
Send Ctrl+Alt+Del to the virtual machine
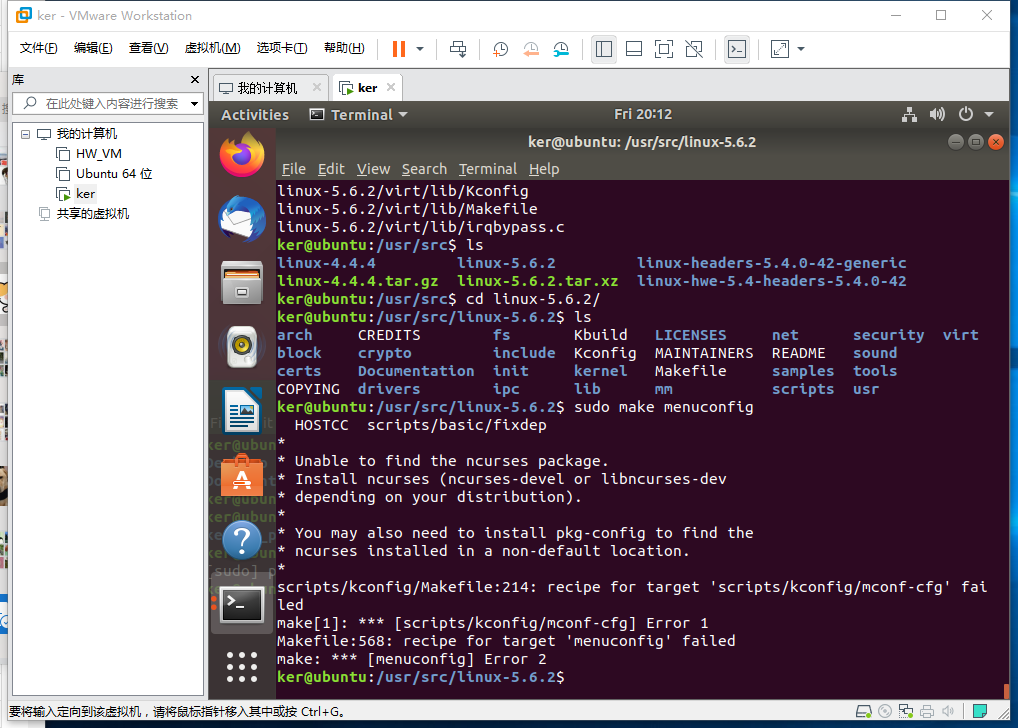[x=458, y=48]
